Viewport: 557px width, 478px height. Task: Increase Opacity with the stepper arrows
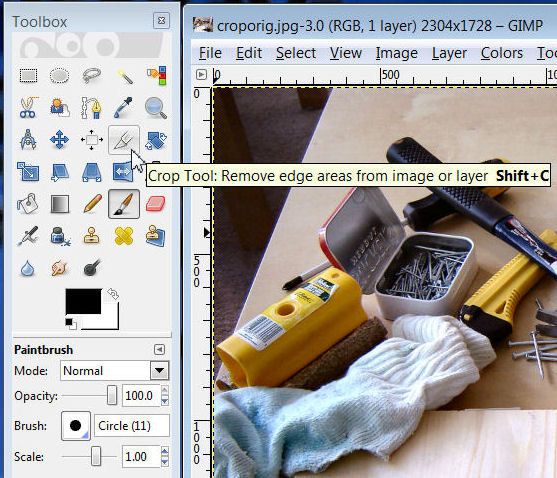tap(164, 390)
